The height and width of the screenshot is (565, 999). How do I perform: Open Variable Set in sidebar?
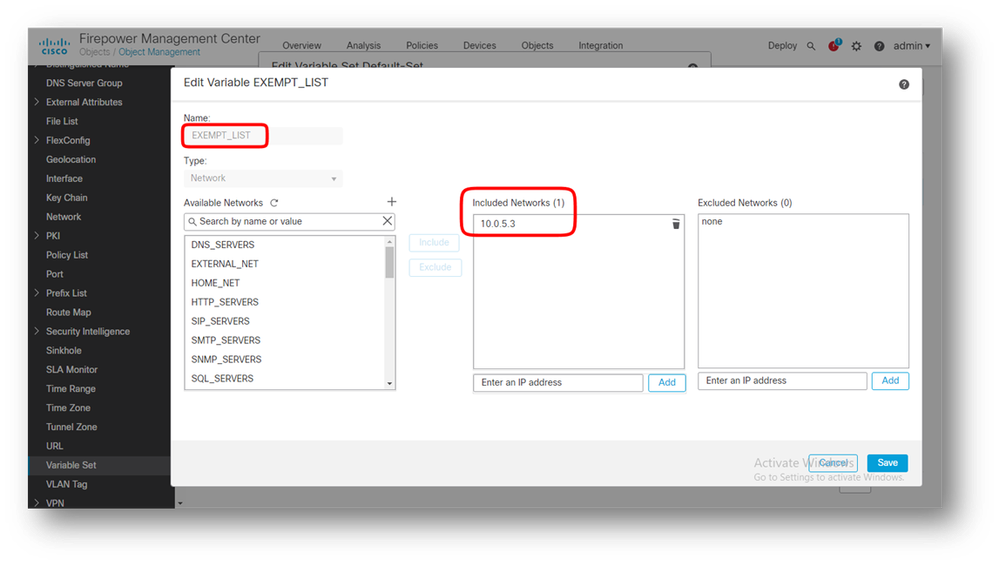(x=71, y=465)
